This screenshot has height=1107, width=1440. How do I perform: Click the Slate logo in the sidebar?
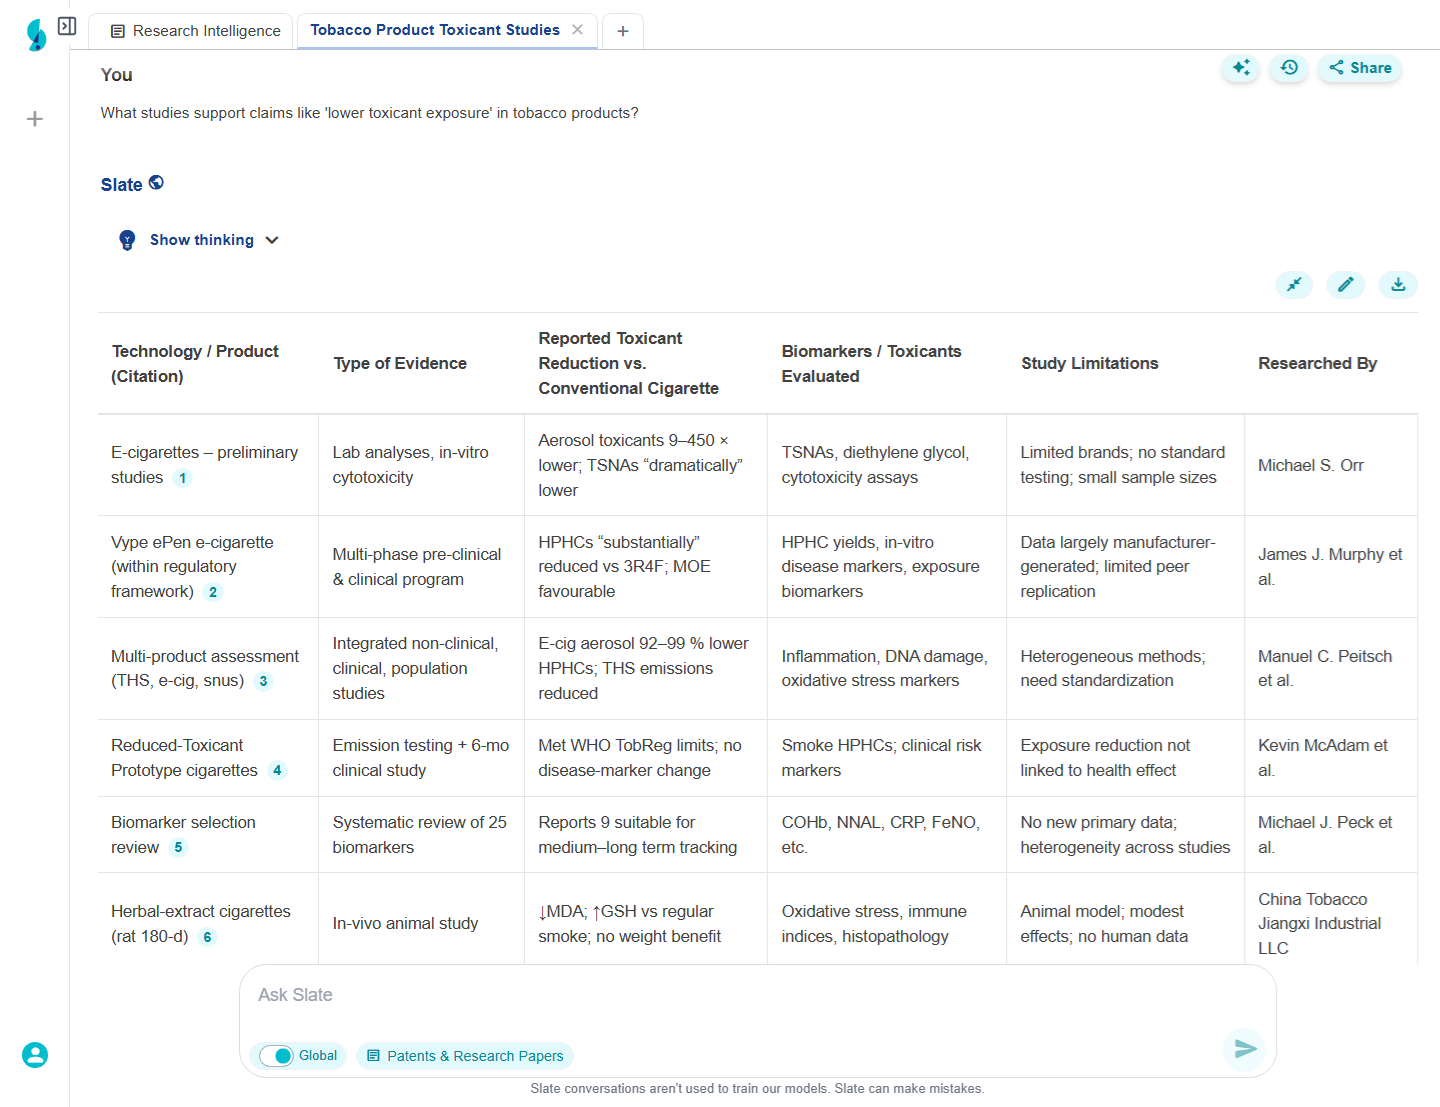pyautogui.click(x=36, y=35)
